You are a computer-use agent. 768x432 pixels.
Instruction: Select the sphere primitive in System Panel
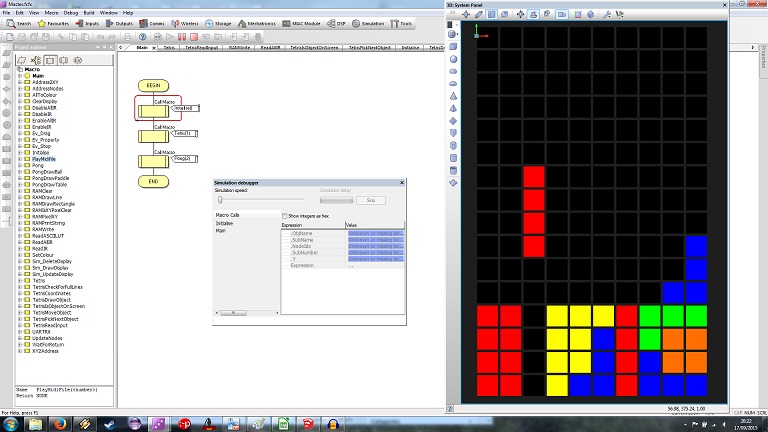pyautogui.click(x=453, y=59)
